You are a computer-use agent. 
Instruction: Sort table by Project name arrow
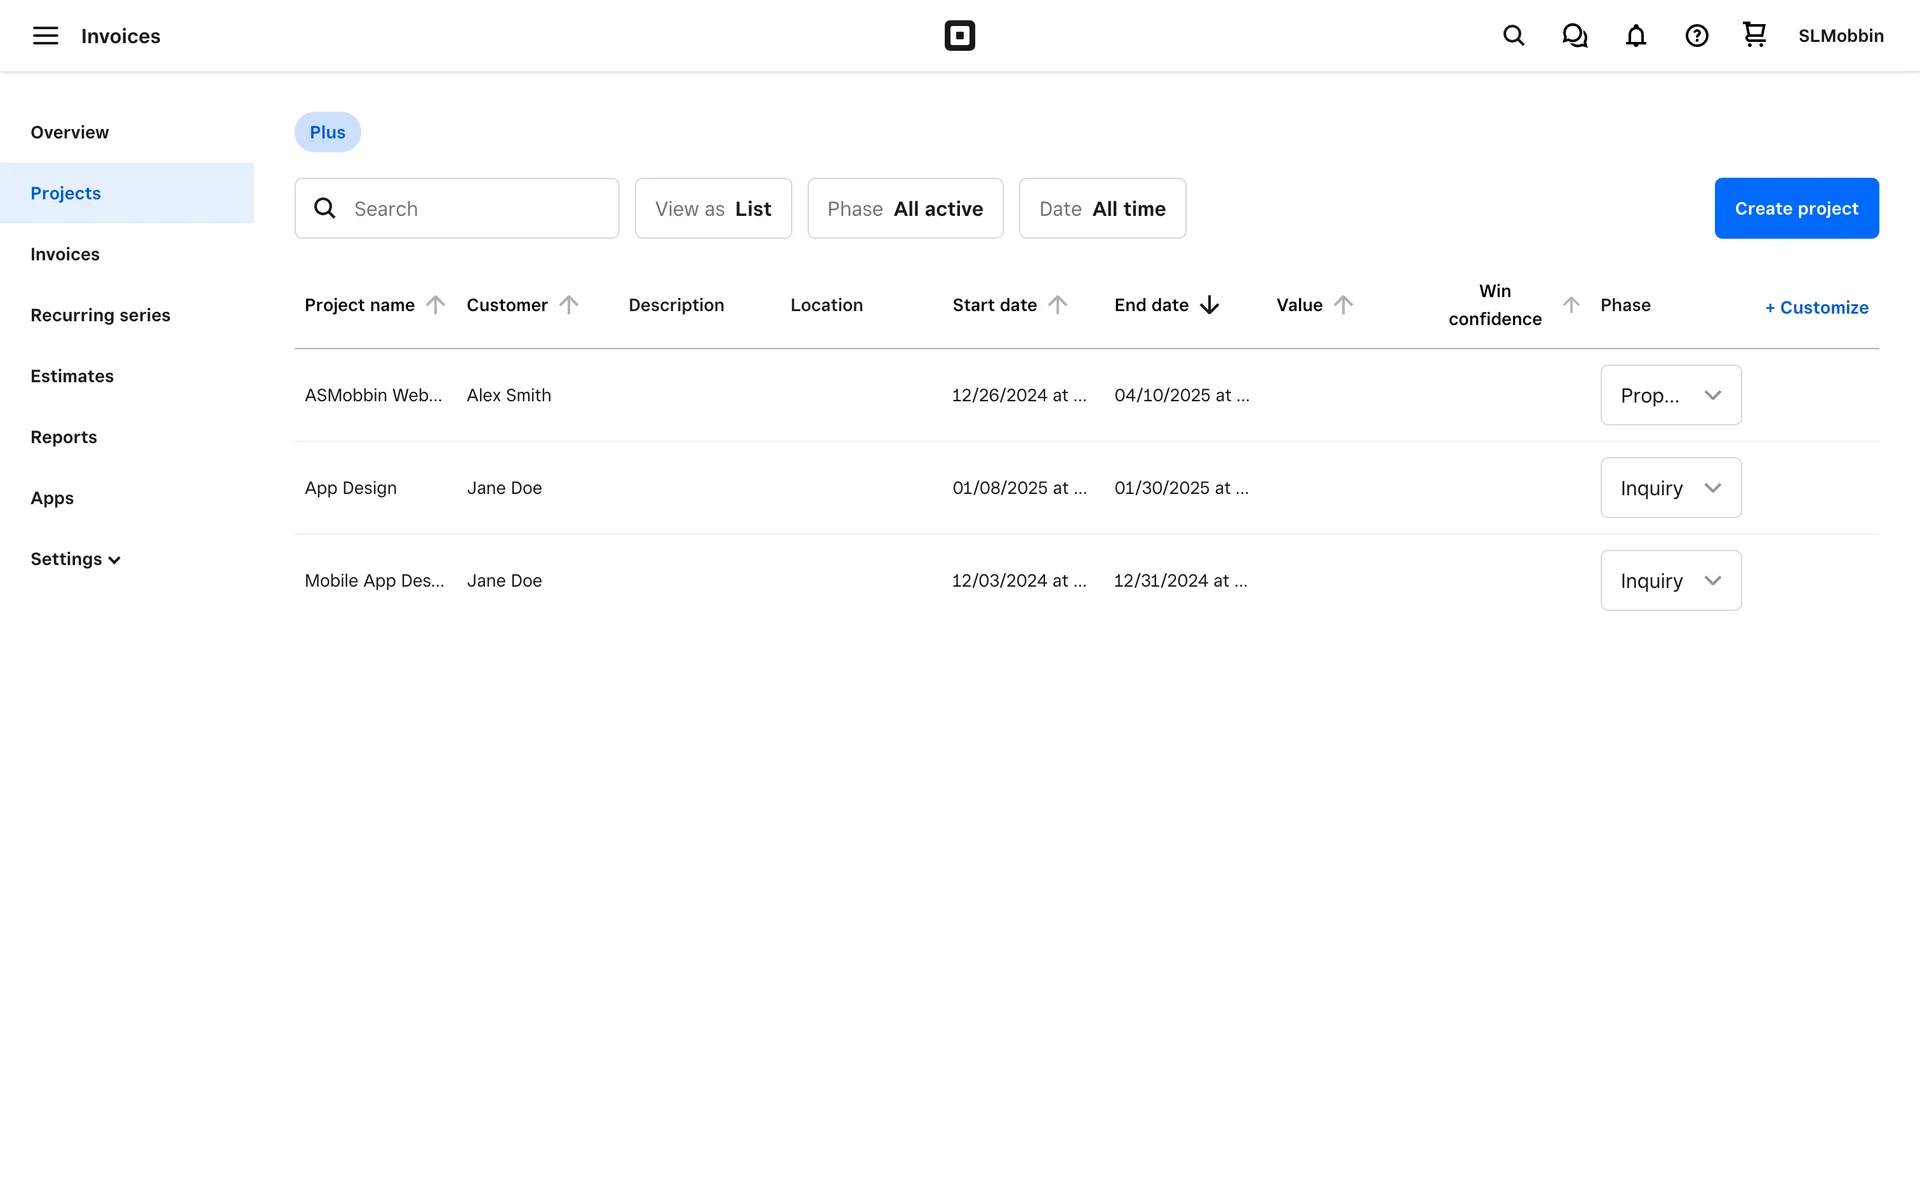tap(435, 305)
